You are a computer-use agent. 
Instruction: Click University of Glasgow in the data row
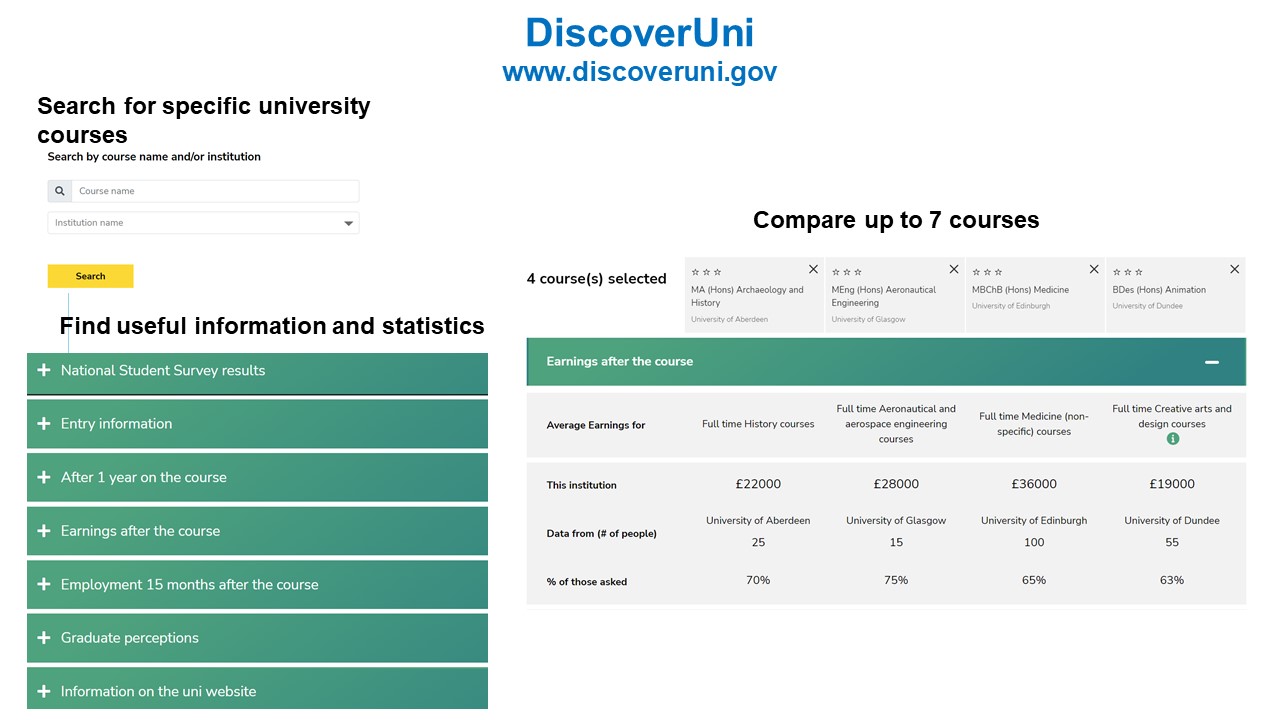point(896,520)
